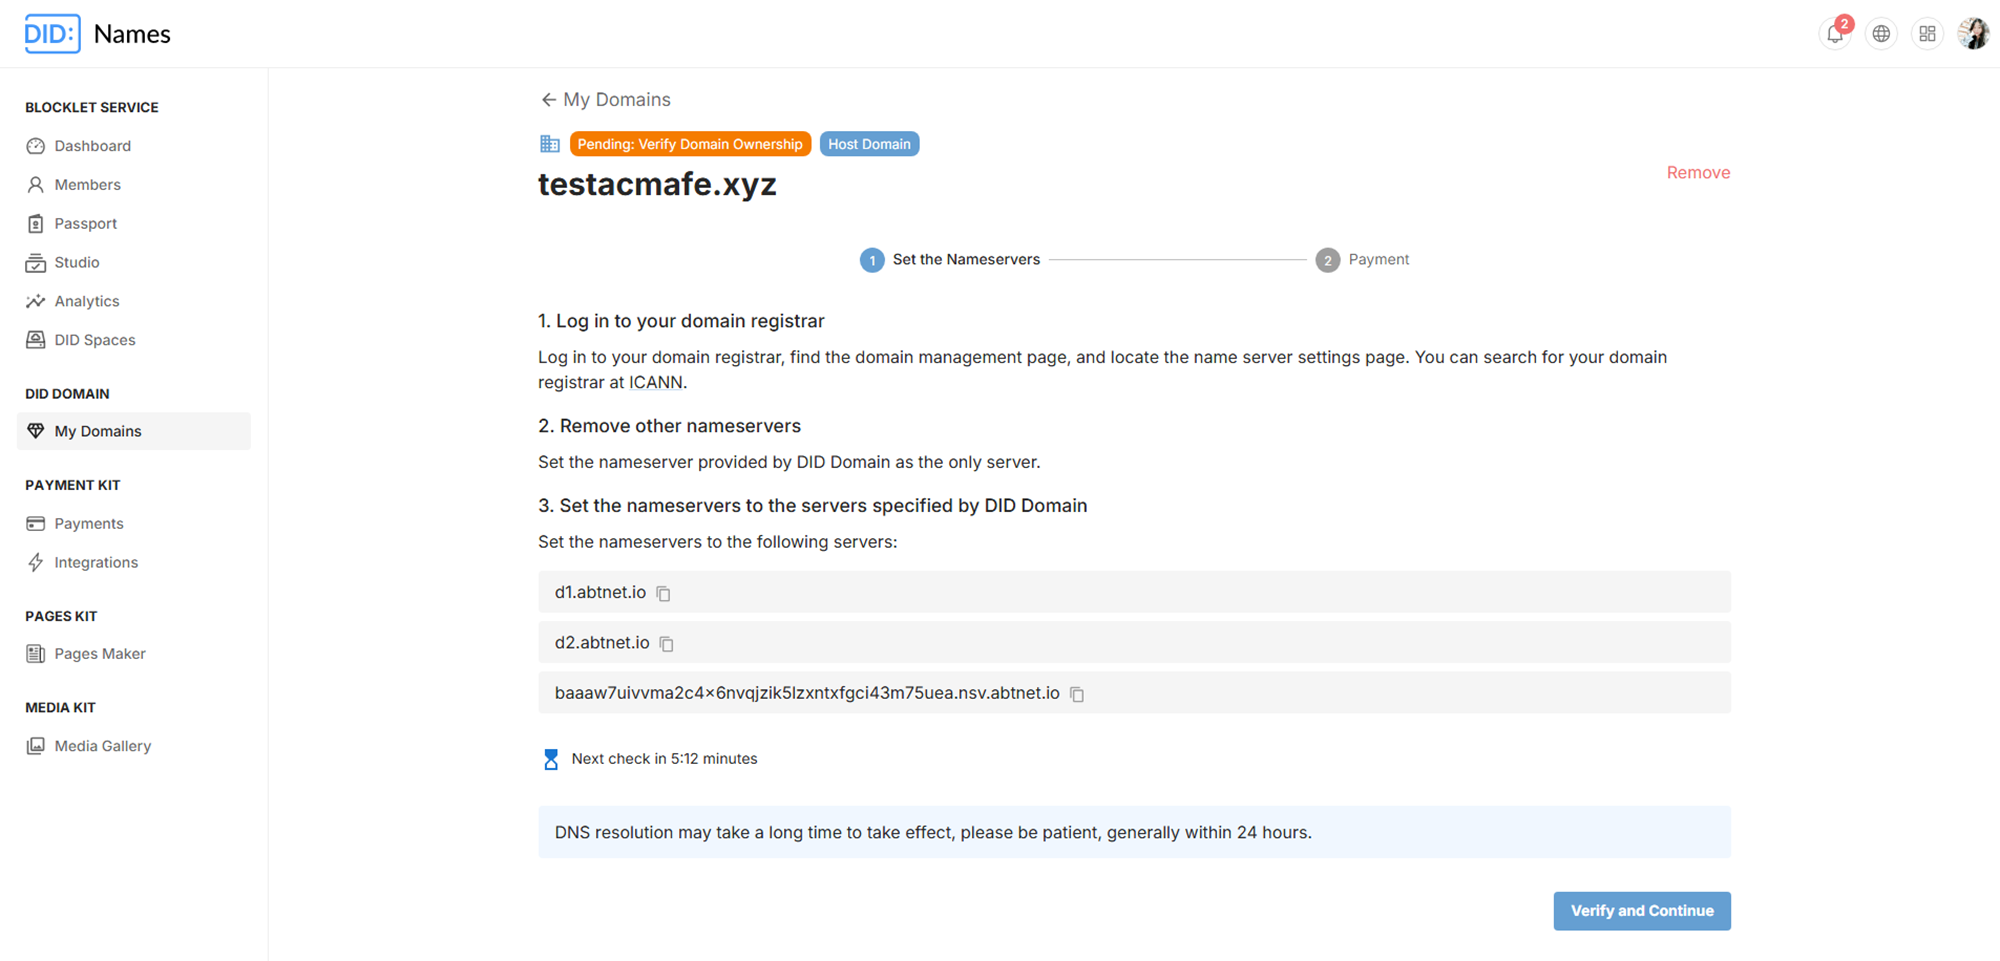The image size is (2000, 961).
Task: Select Set the Nameservers step
Action: point(950,260)
